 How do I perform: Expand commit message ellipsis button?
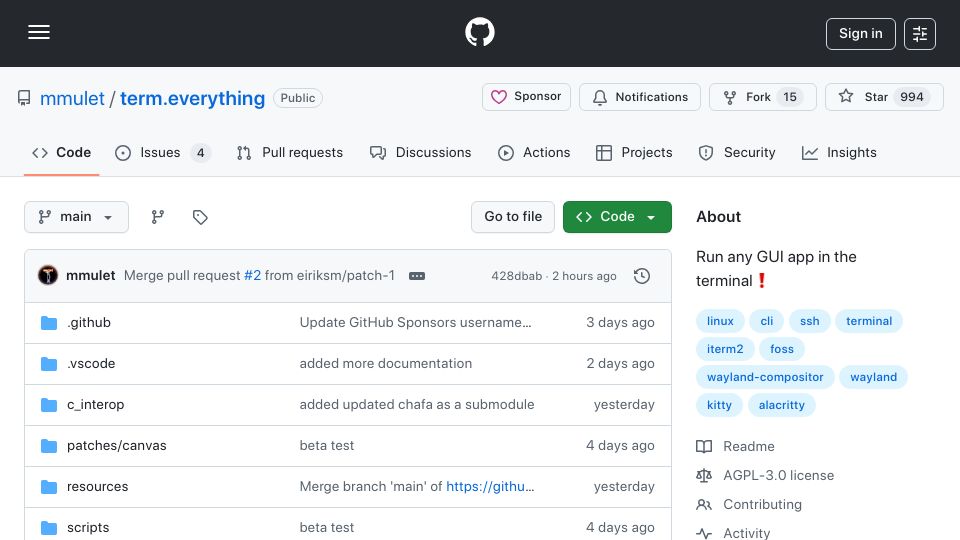[417, 276]
